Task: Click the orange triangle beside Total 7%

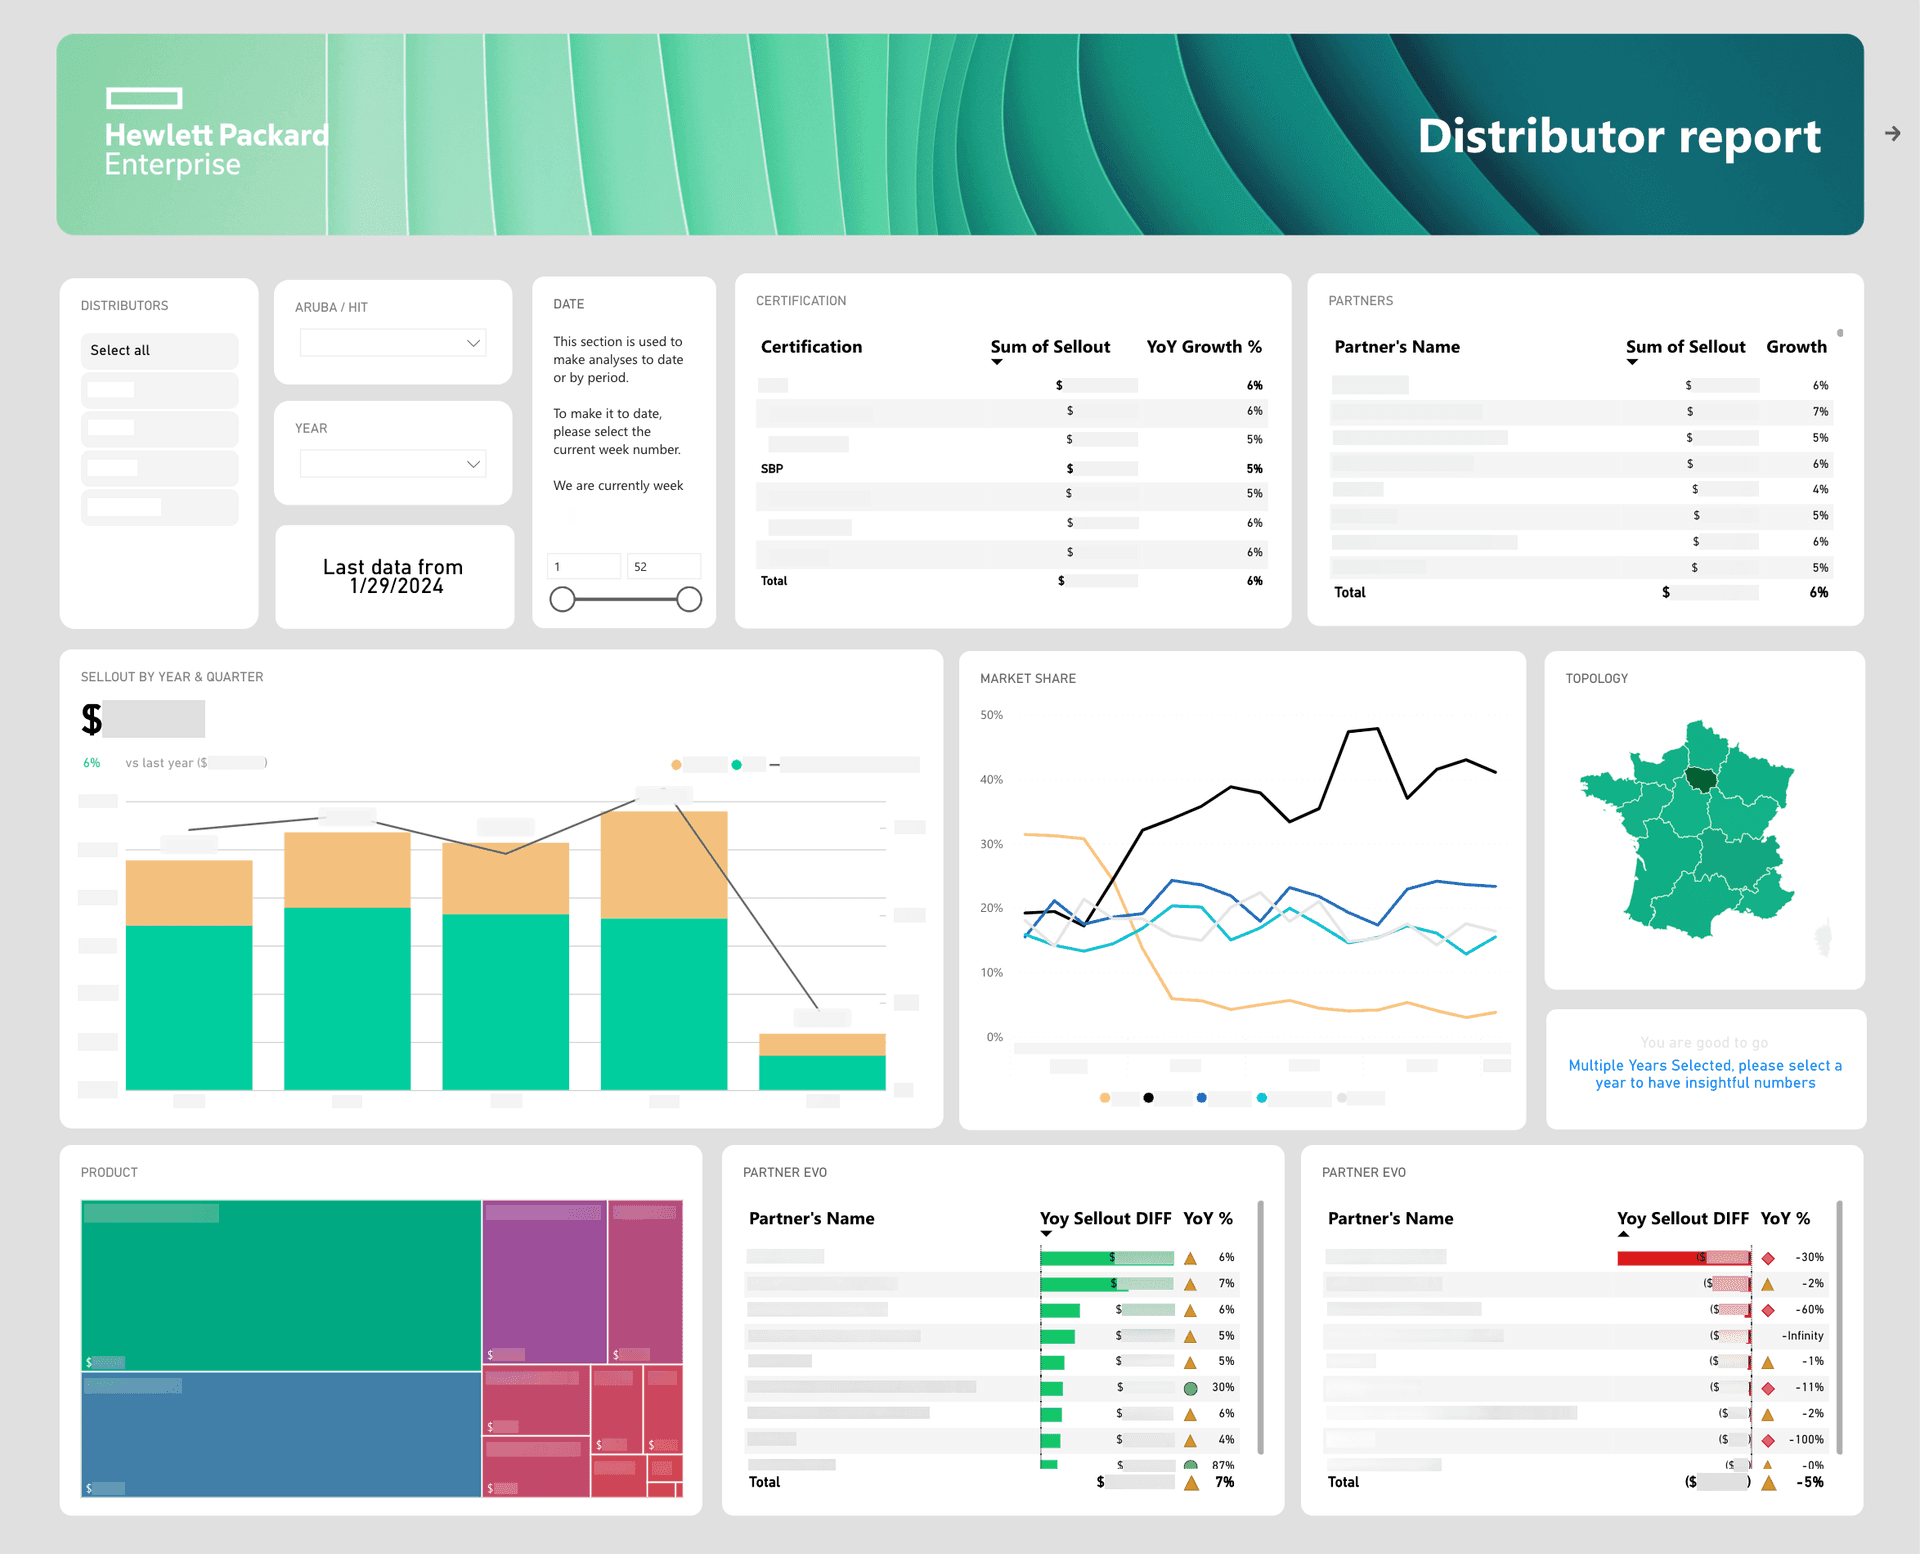Action: point(1191,1483)
